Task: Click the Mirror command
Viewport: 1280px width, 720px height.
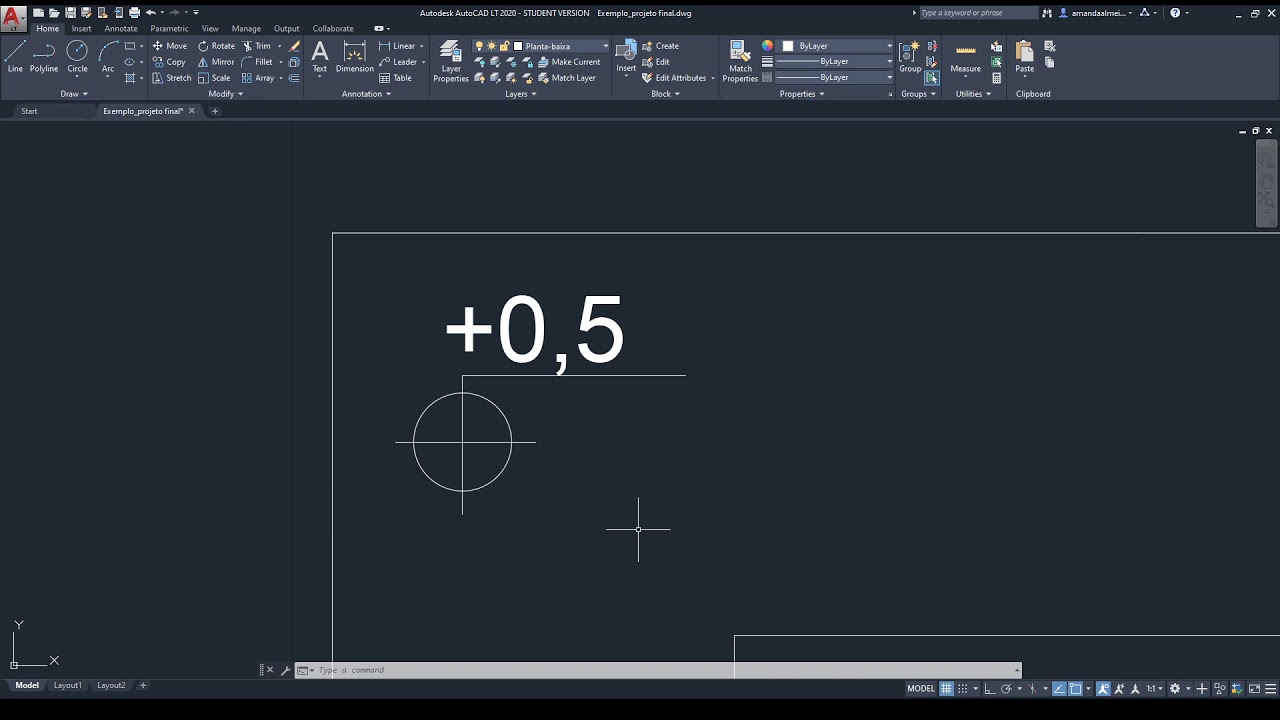Action: click(216, 62)
